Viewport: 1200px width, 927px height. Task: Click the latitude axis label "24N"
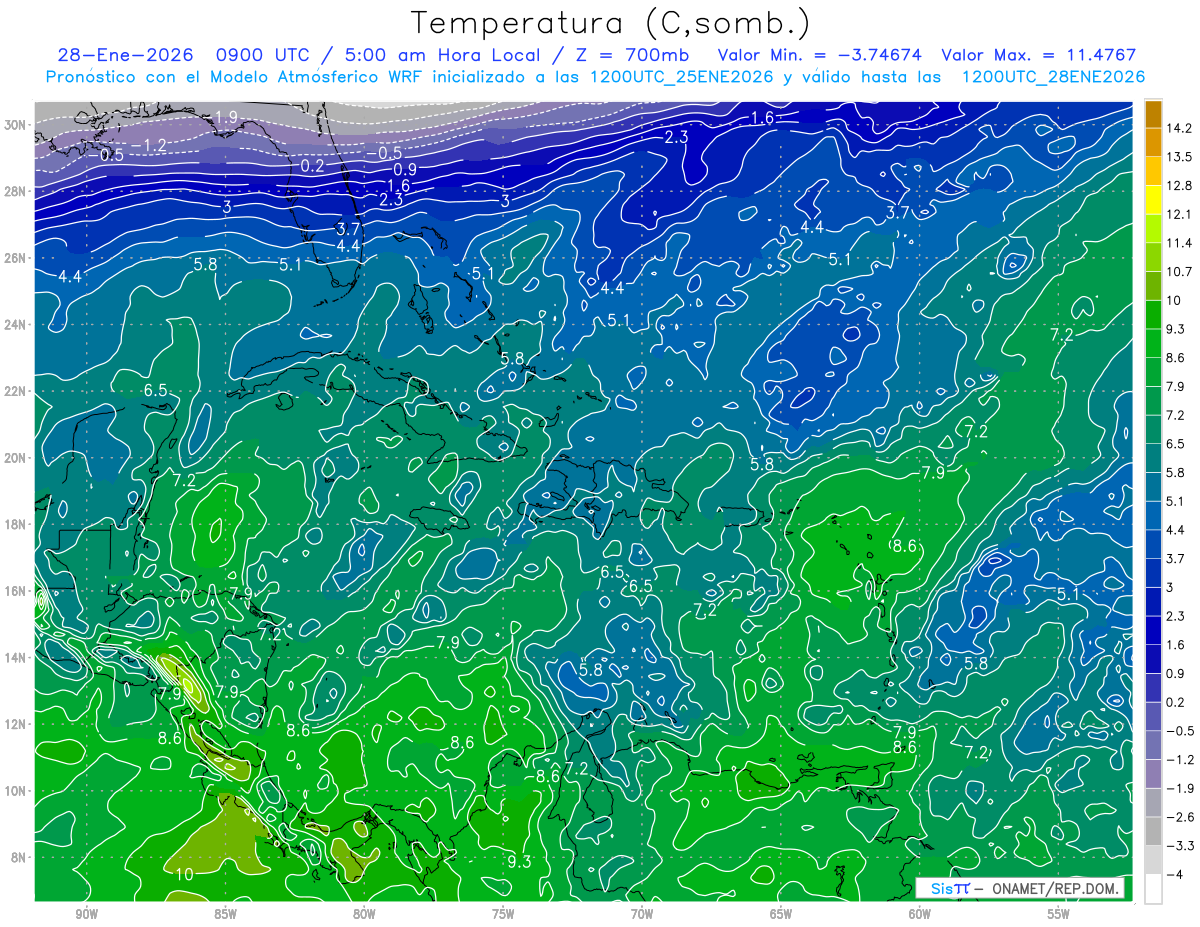coord(16,325)
